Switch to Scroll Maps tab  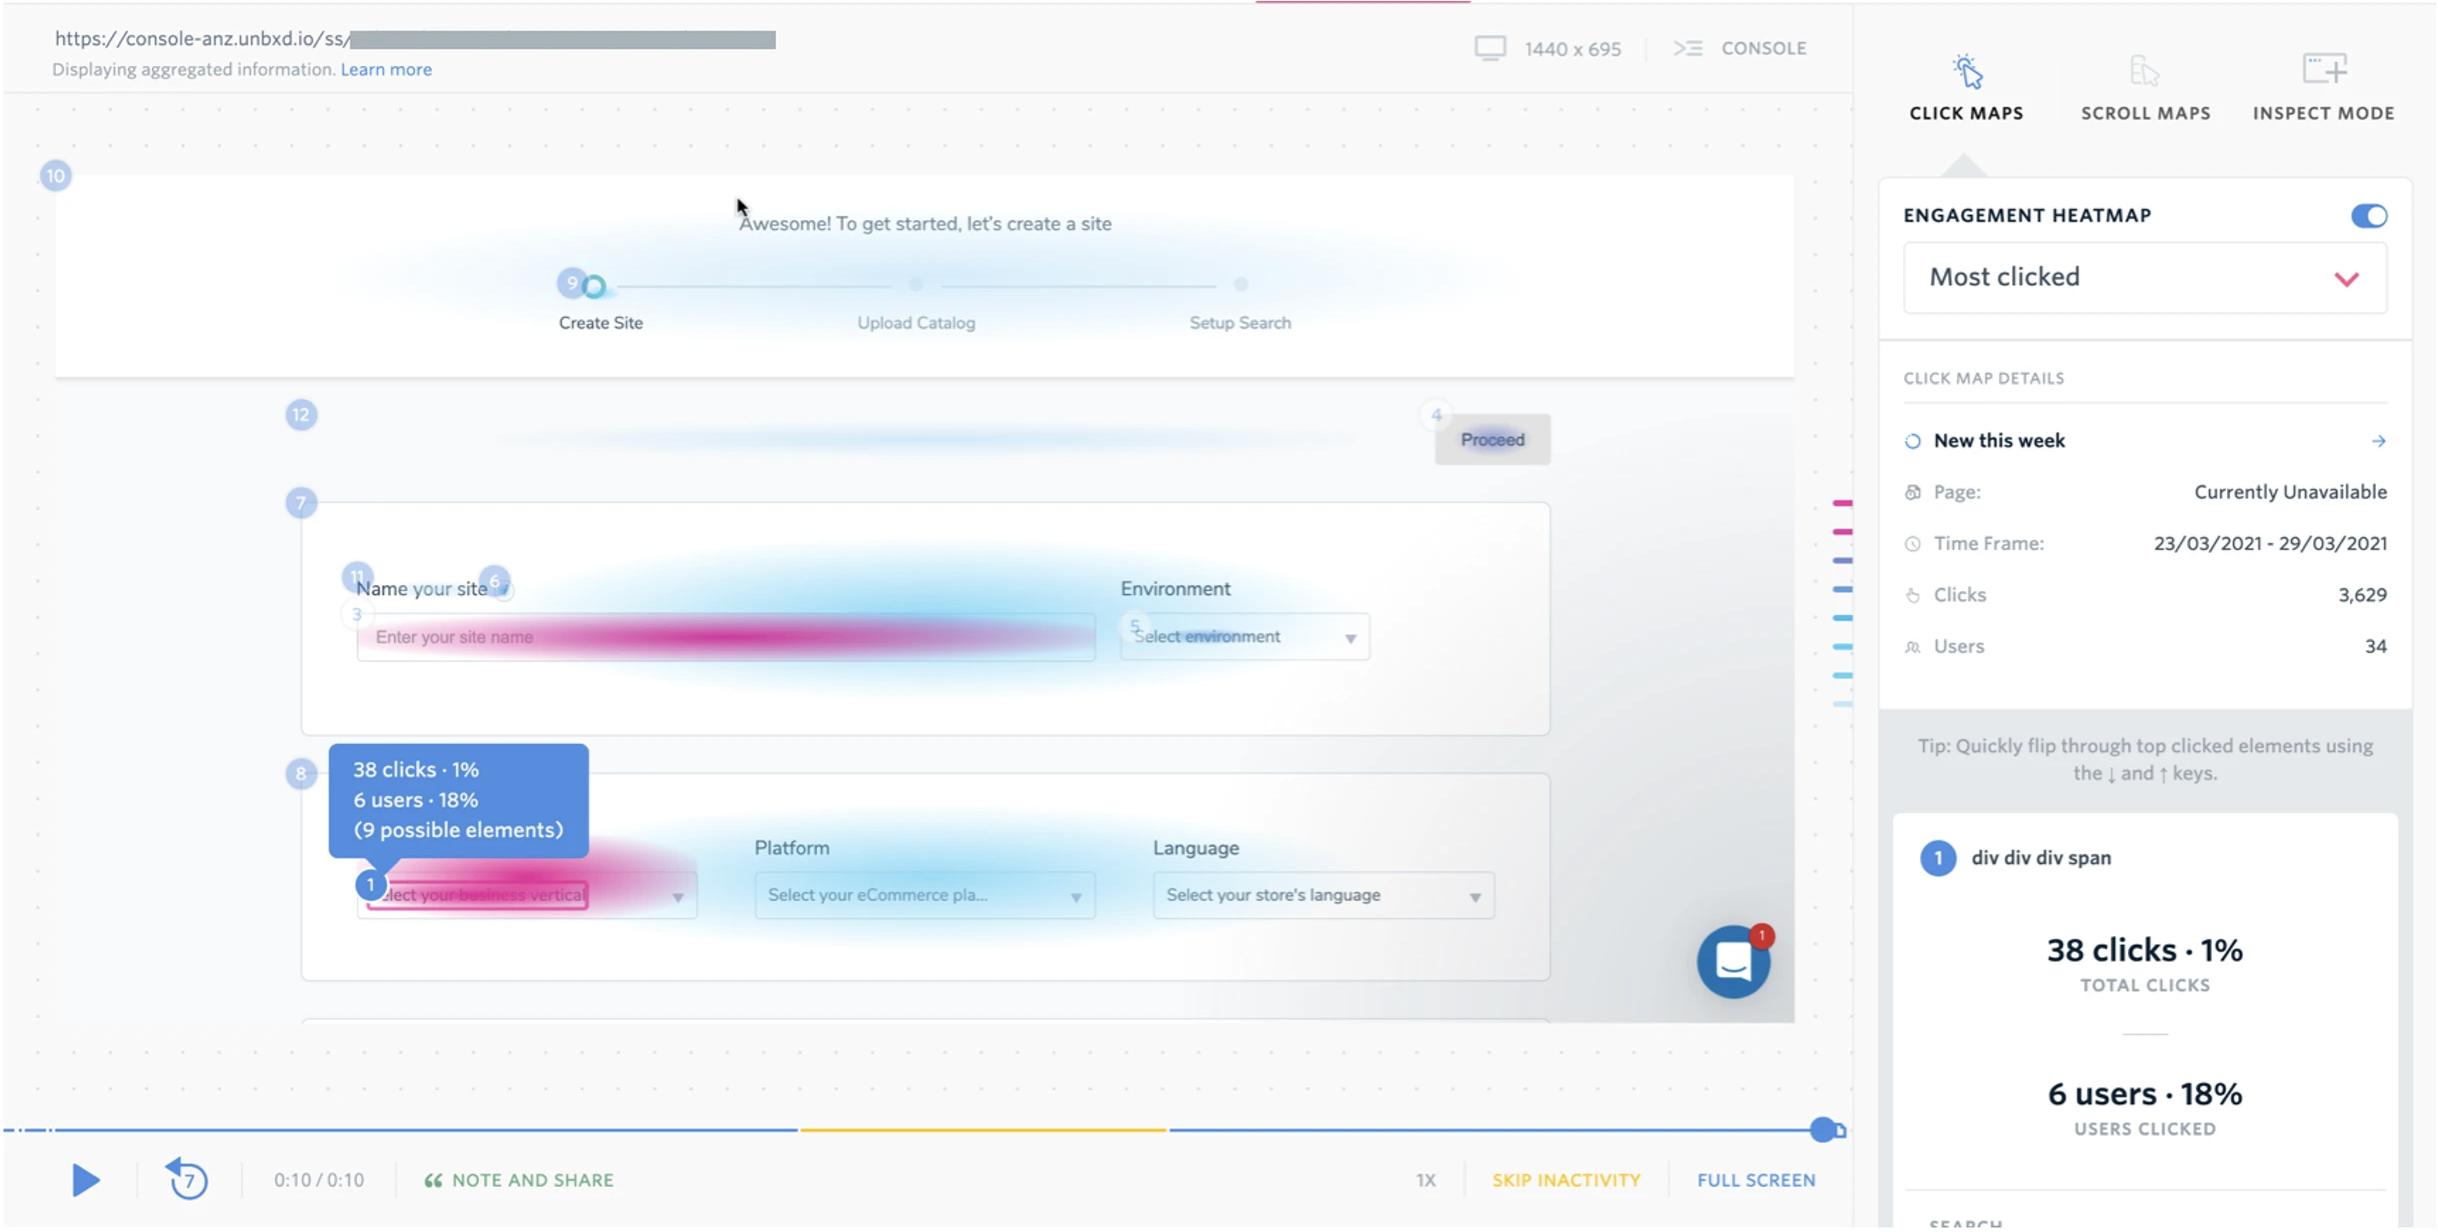pyautogui.click(x=2145, y=89)
